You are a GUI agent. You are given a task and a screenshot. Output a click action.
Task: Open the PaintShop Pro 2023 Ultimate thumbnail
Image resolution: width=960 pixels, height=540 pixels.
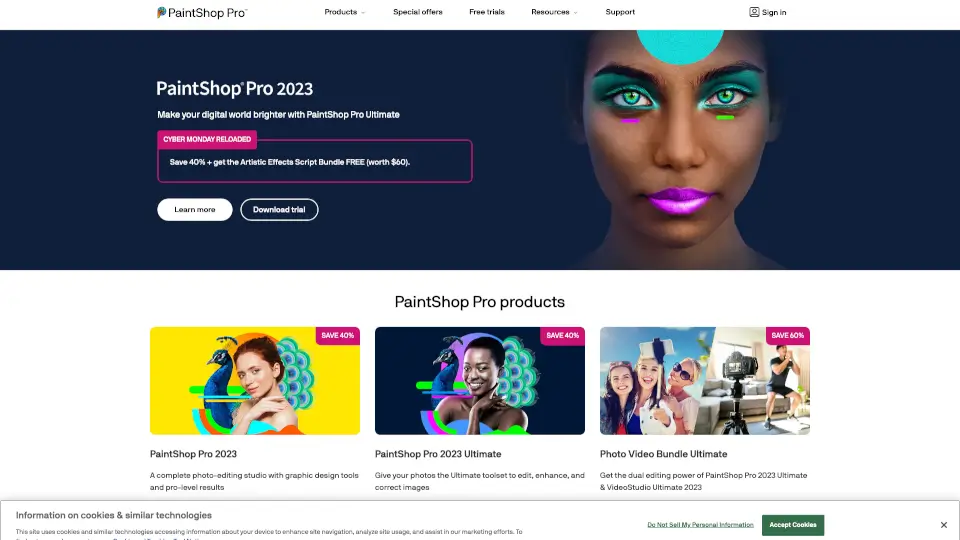(479, 381)
